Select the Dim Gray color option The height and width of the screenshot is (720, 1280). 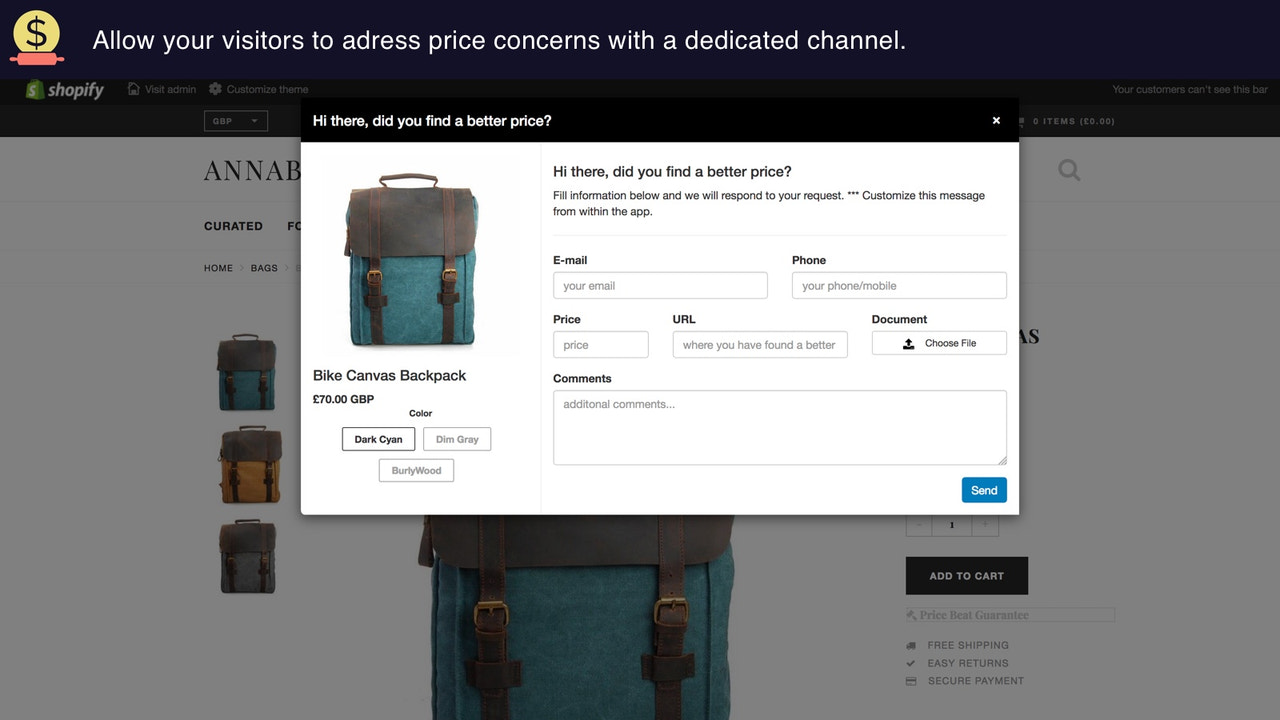click(457, 439)
